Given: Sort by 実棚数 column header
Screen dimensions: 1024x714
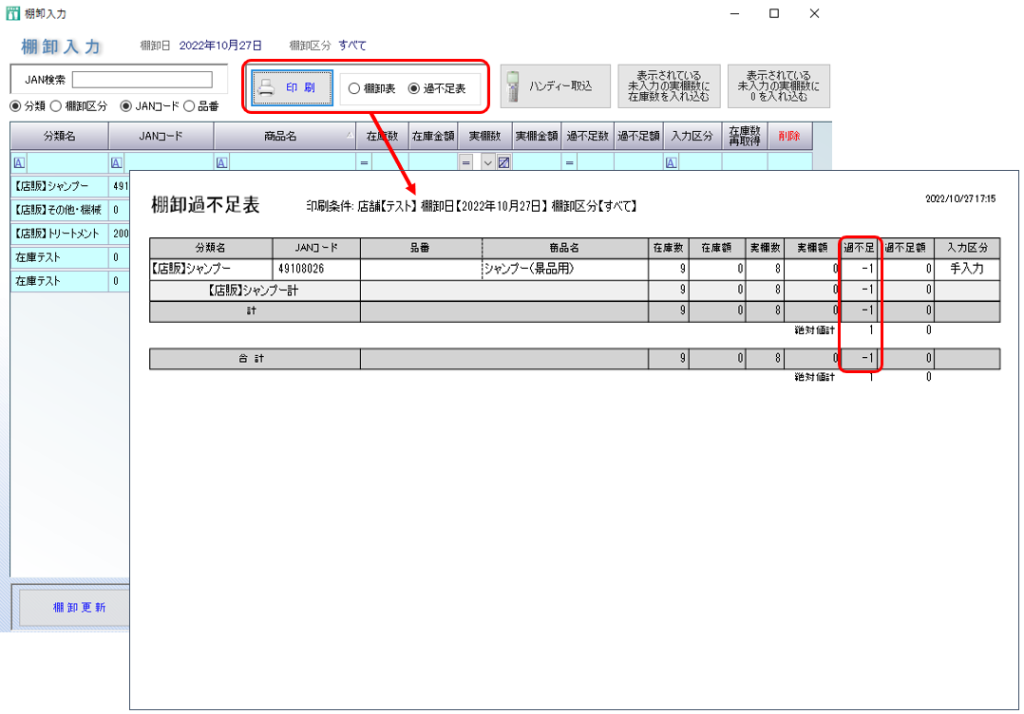Looking at the screenshot, I should (x=485, y=136).
